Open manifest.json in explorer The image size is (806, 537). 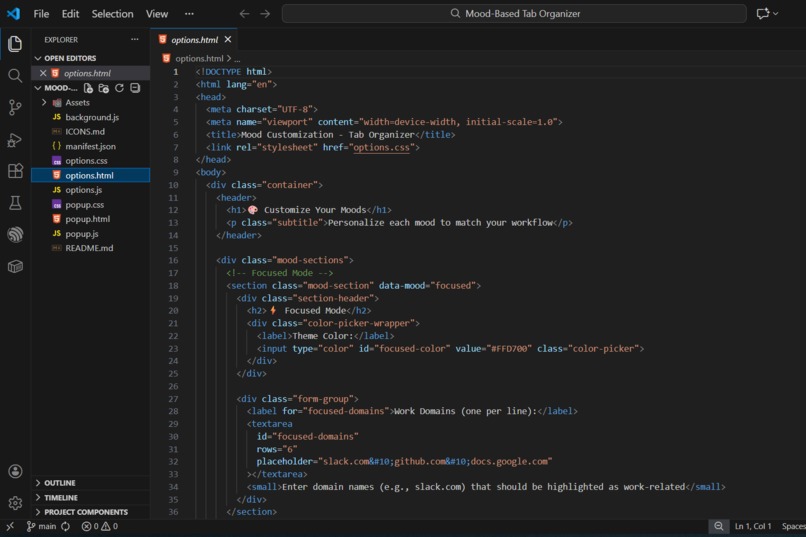tap(90, 146)
